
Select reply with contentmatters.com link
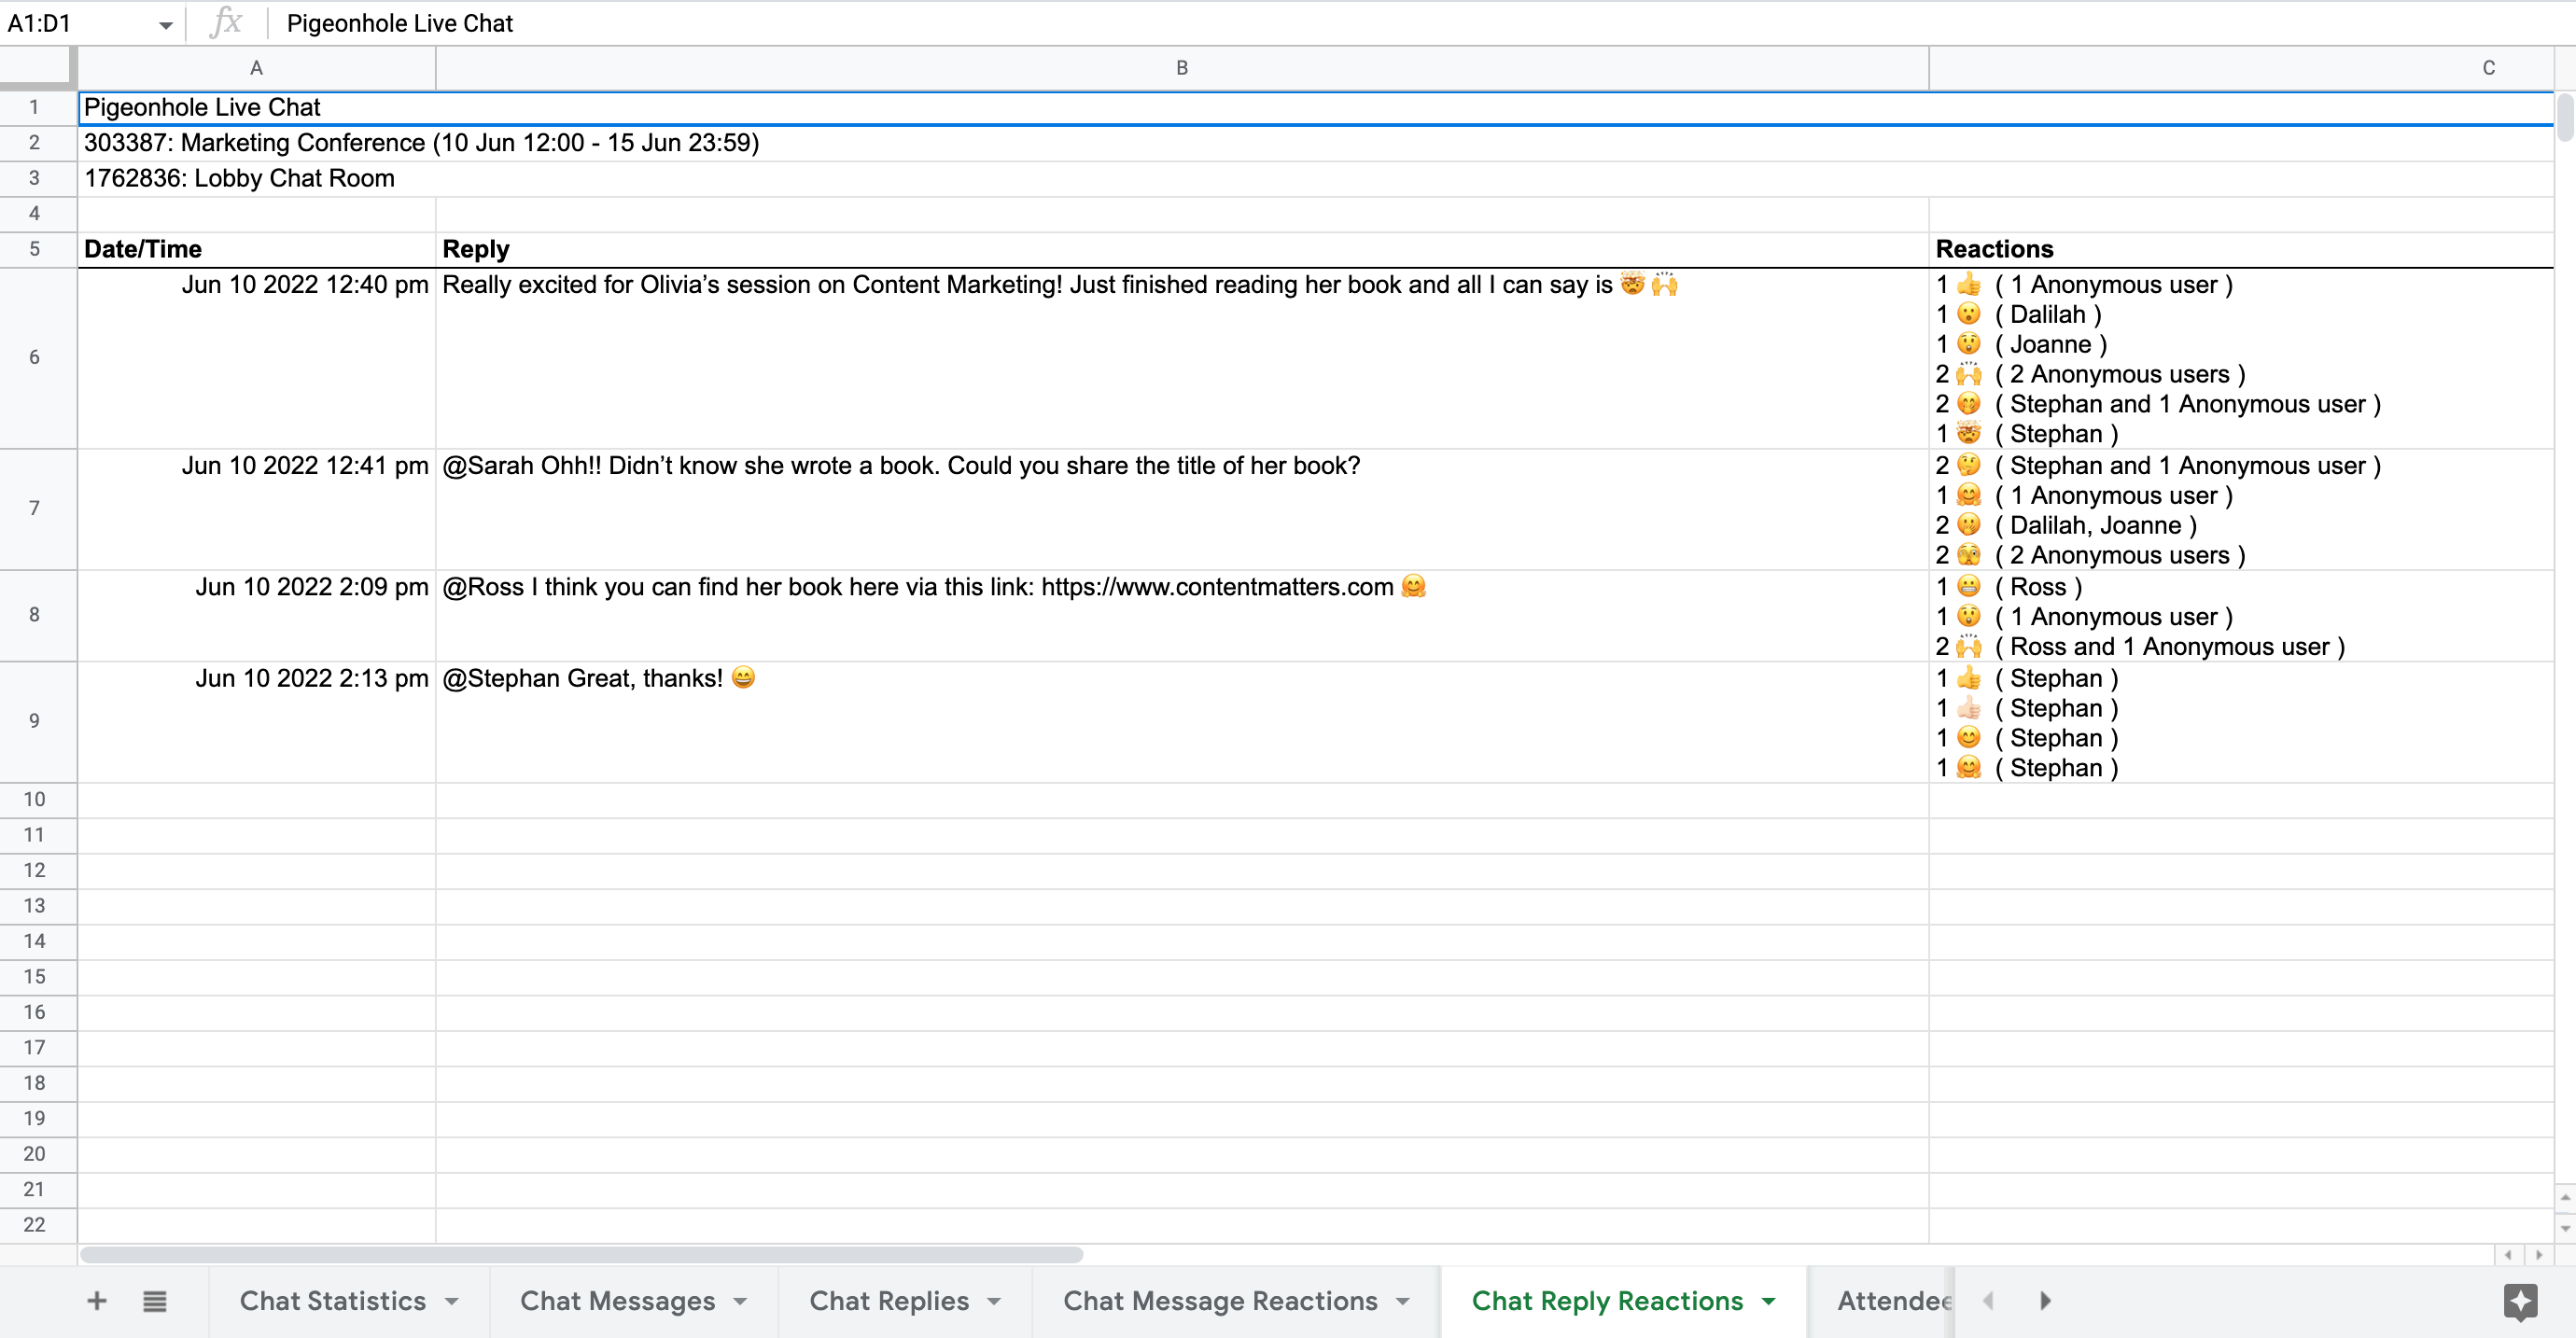pyautogui.click(x=1182, y=615)
